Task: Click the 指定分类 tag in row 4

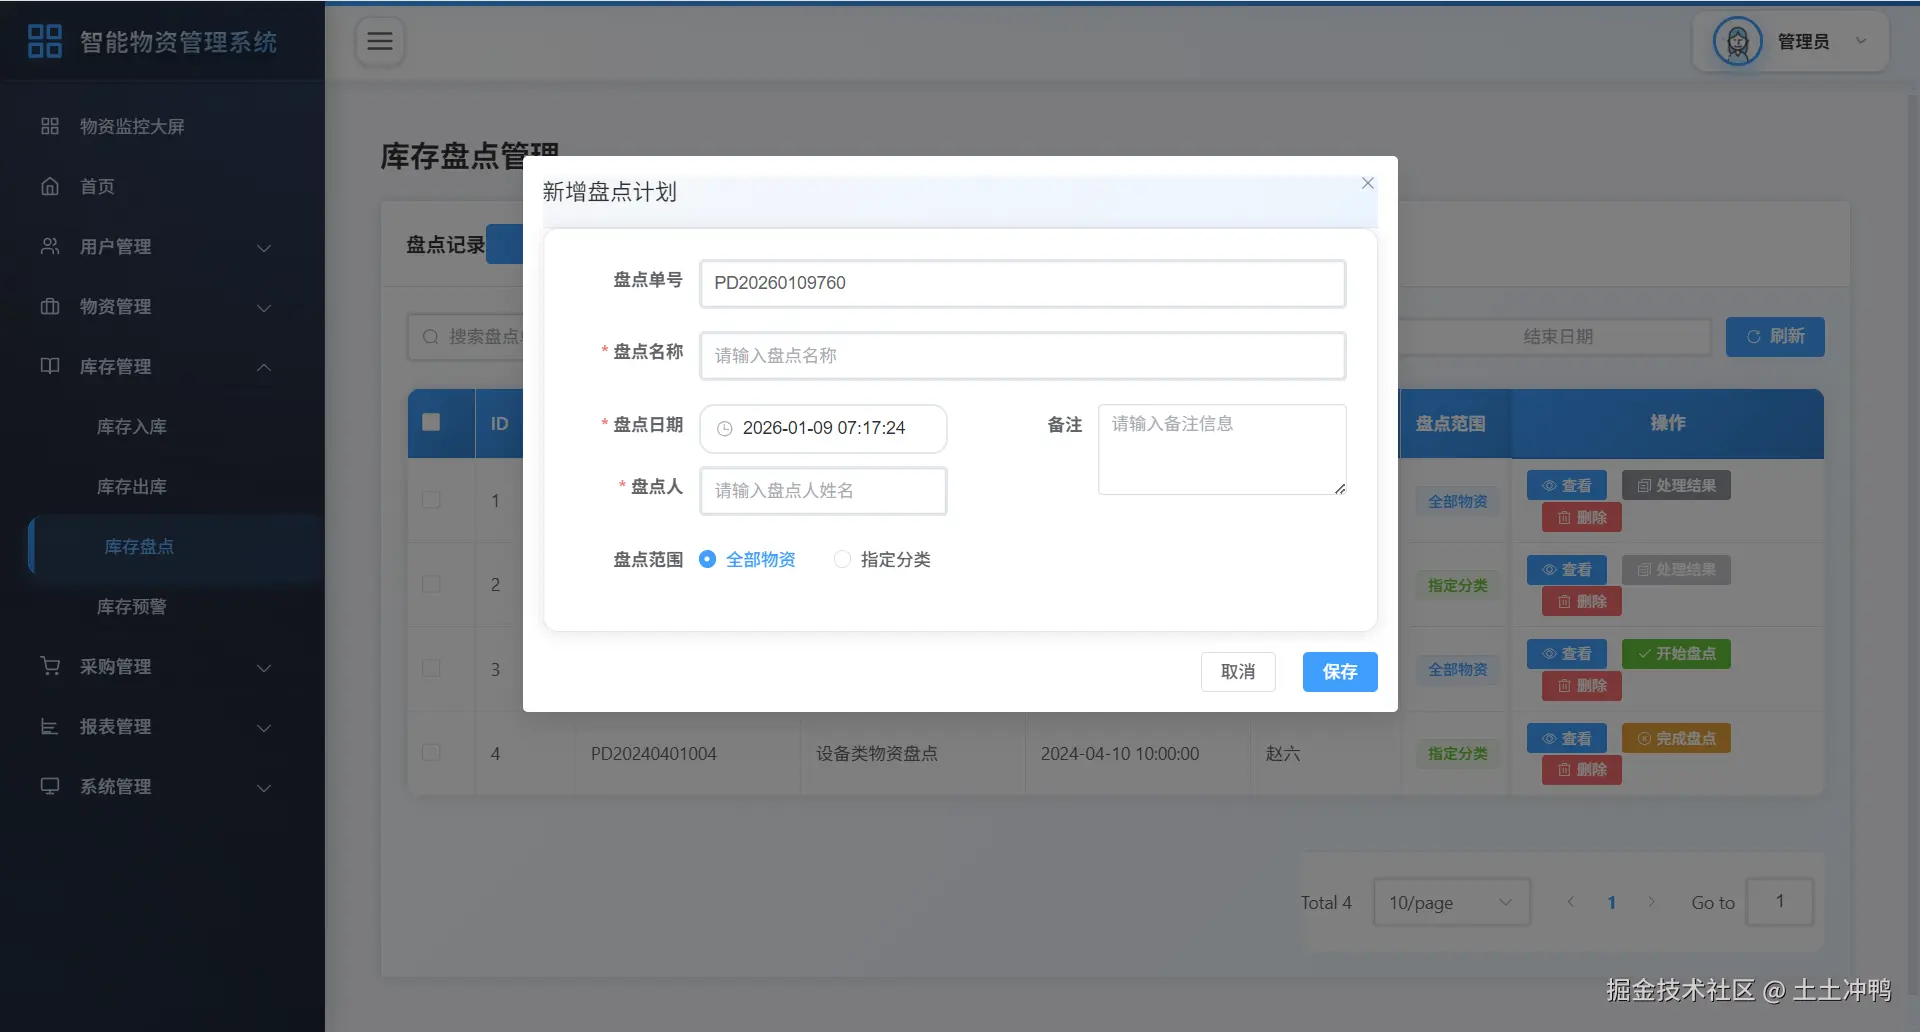Action: [1457, 753]
